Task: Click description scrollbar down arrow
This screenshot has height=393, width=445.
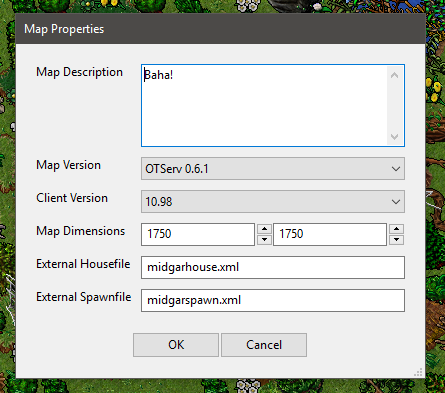Action: (x=395, y=137)
